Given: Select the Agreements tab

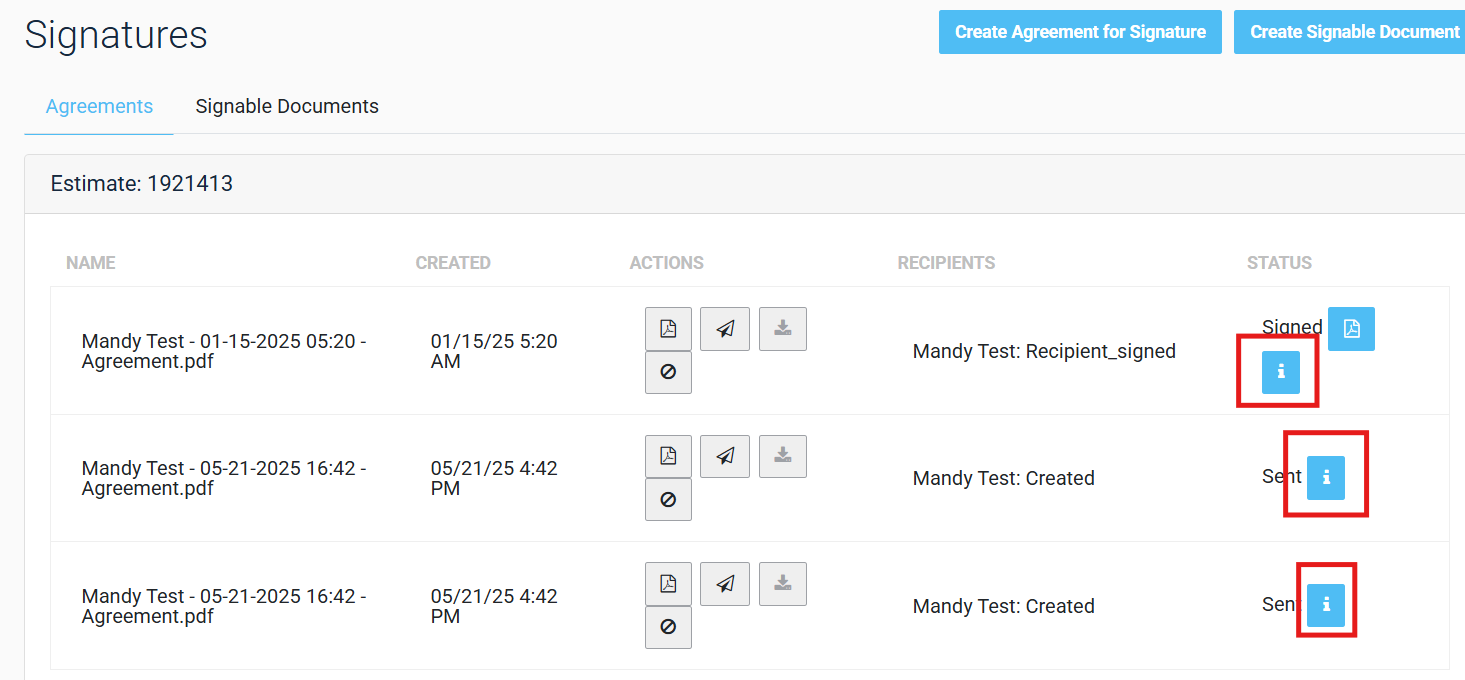Looking at the screenshot, I should (x=99, y=106).
